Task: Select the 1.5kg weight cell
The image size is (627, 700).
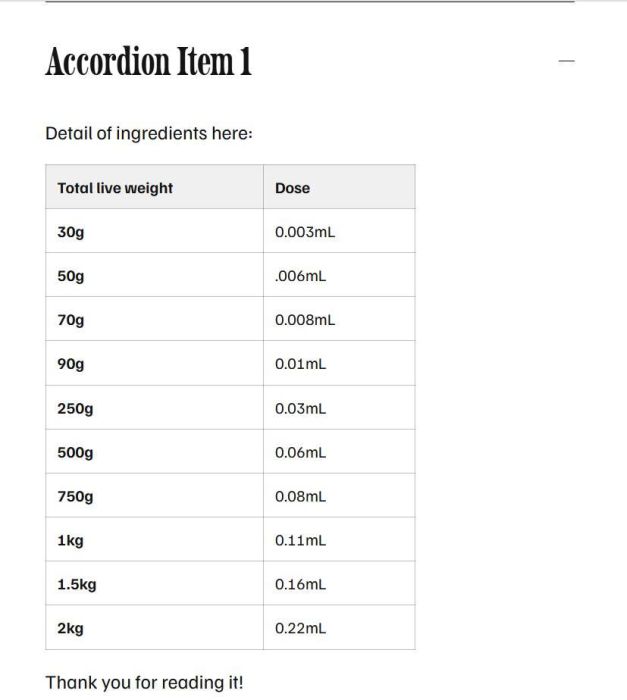Action: click(77, 584)
